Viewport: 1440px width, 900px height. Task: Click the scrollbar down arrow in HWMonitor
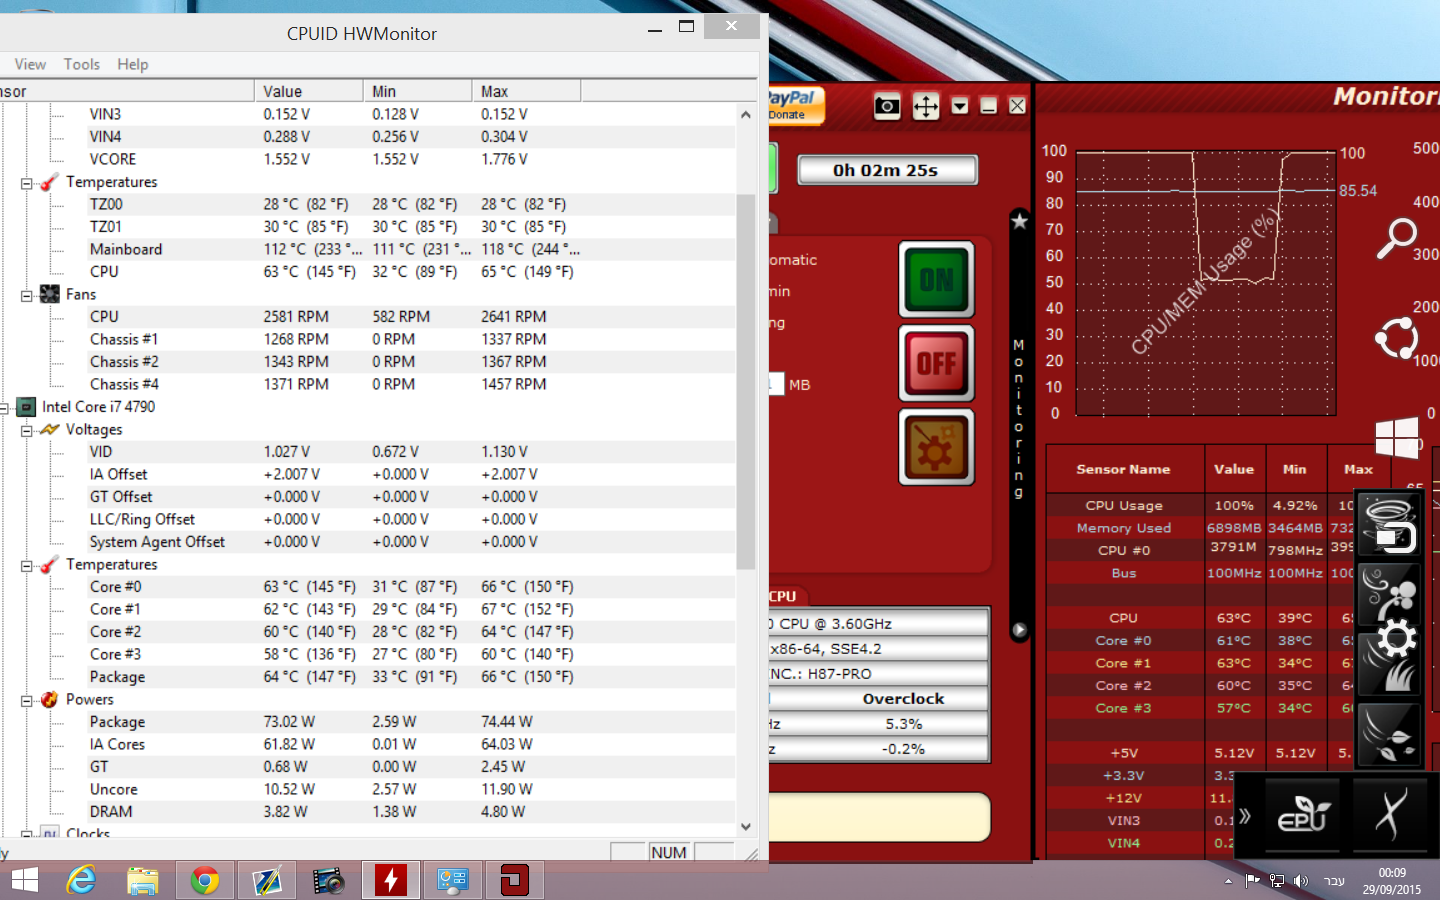tap(746, 827)
